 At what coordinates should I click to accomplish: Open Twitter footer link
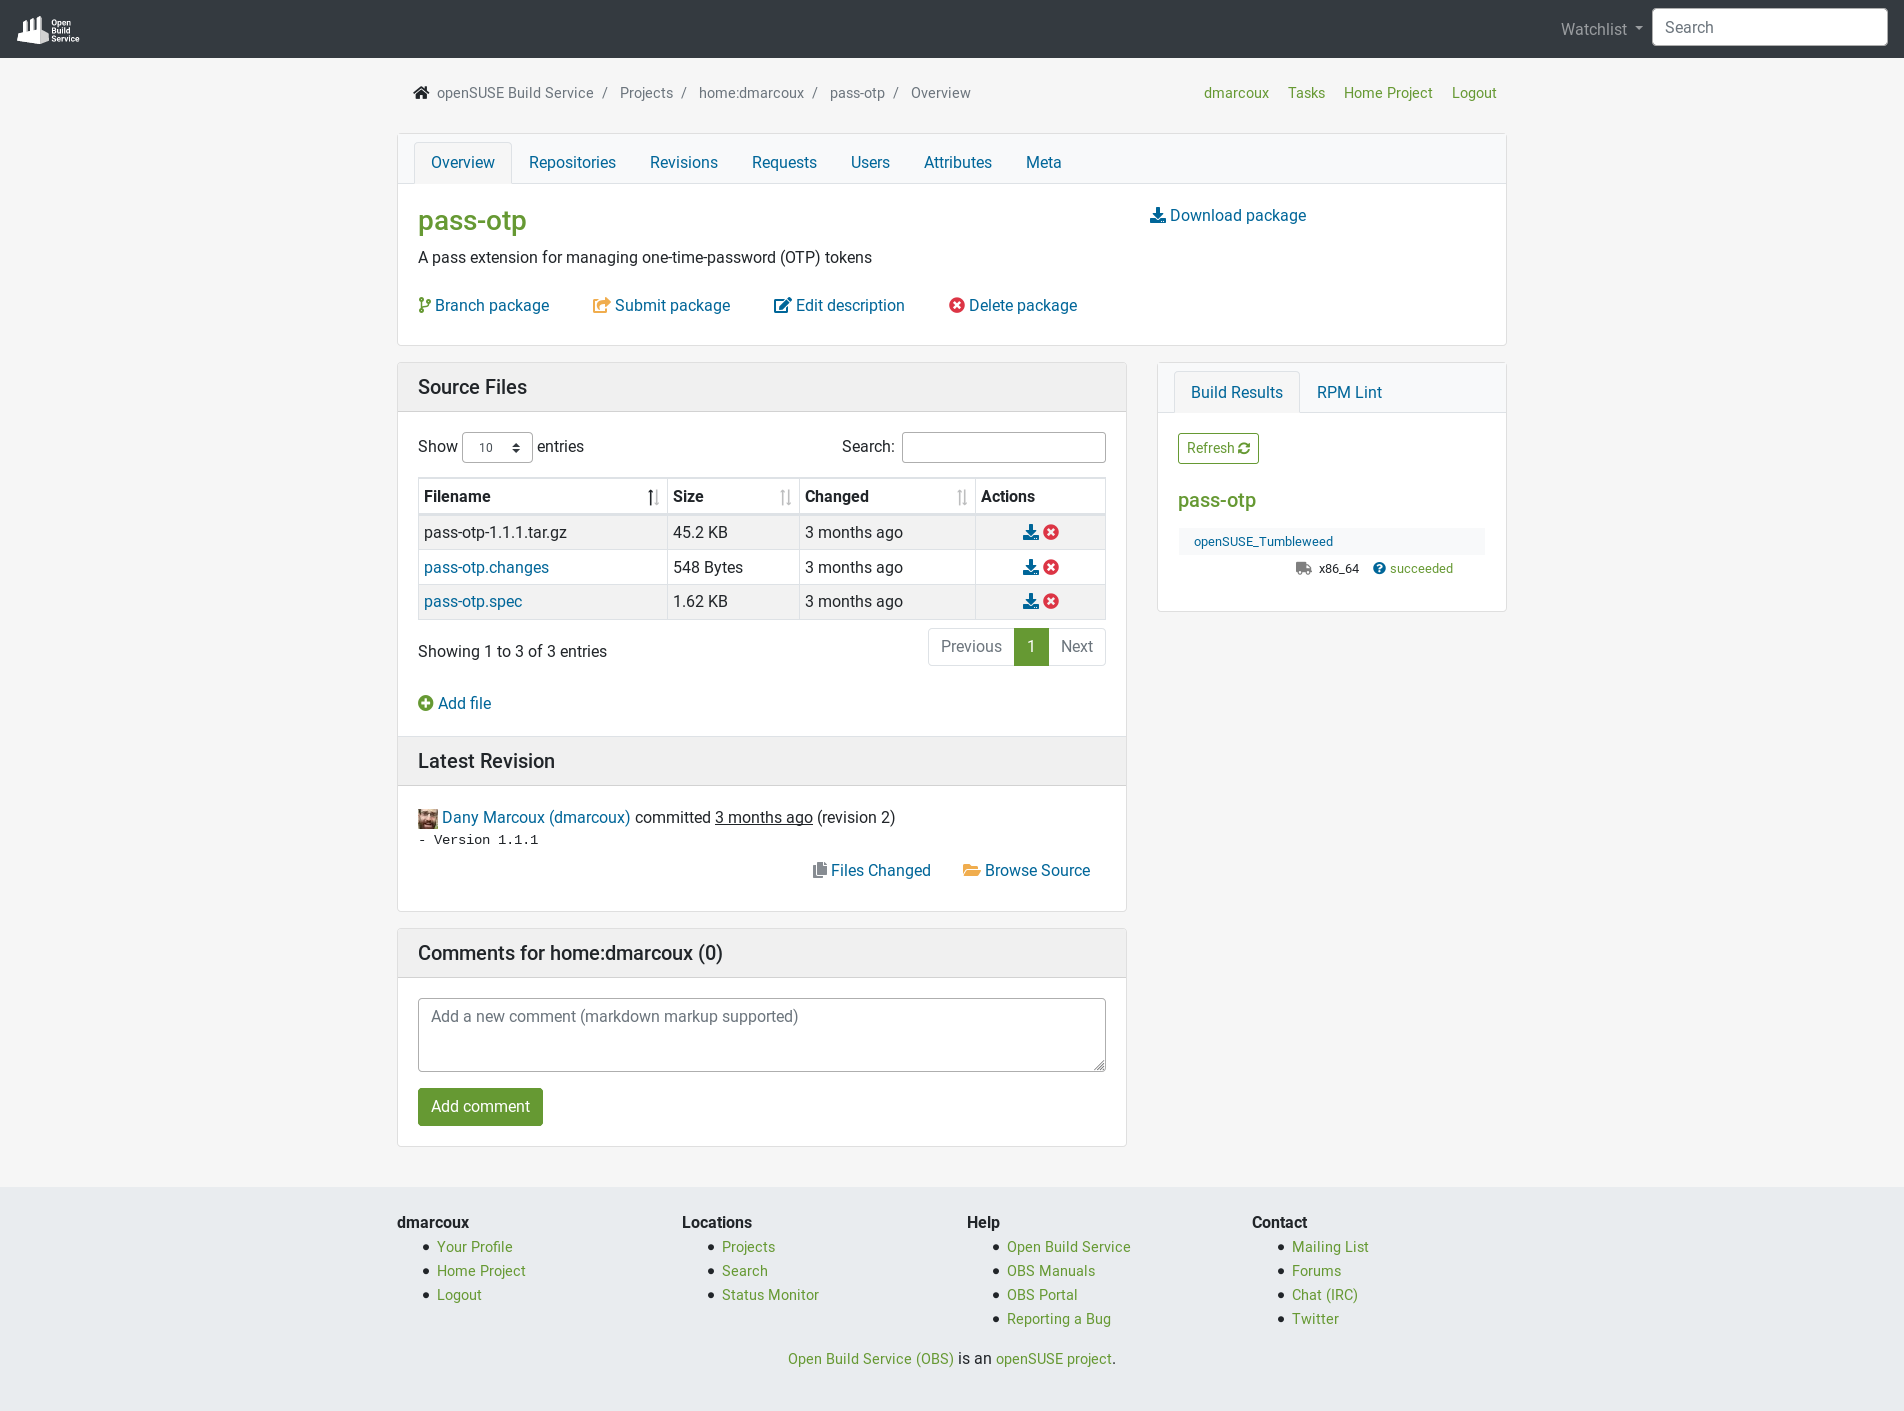tap(1315, 1319)
